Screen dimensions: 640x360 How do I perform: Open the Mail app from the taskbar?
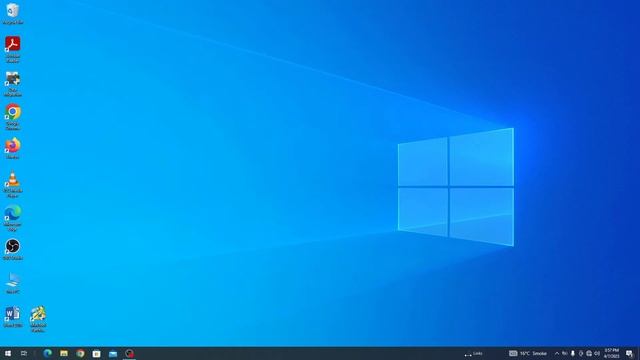tap(113, 353)
